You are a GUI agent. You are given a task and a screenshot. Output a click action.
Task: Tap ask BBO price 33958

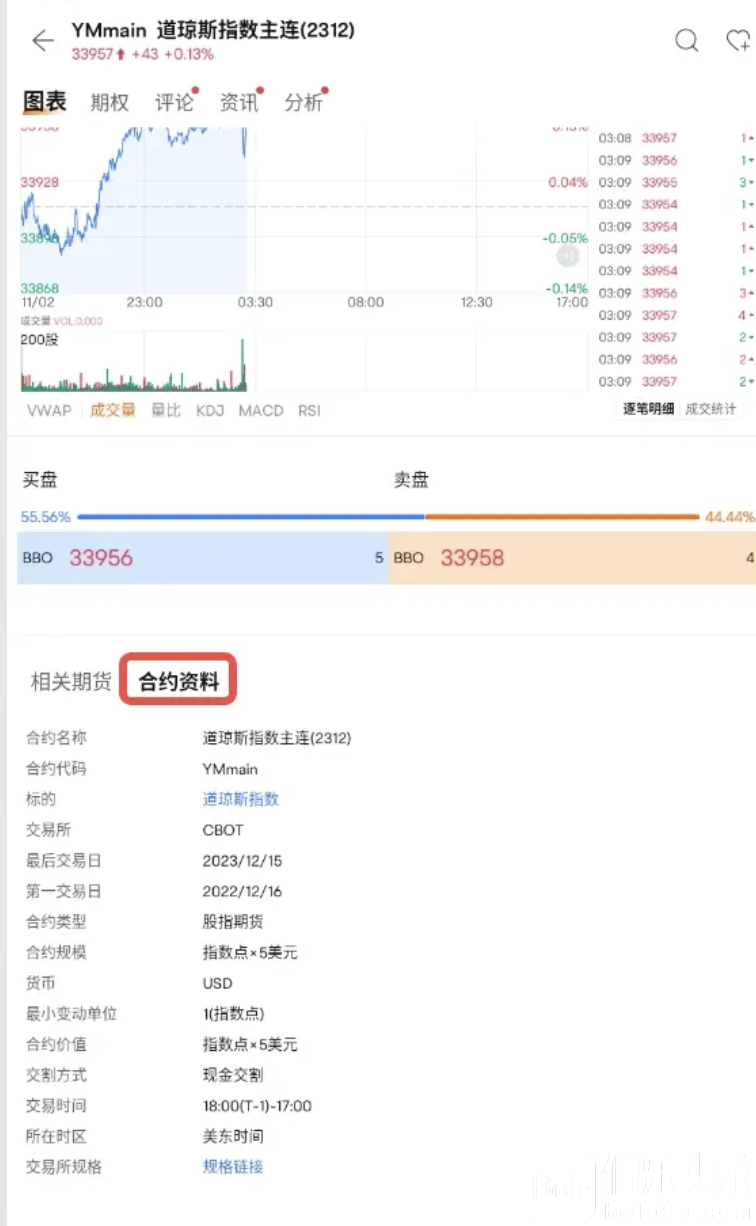coord(472,558)
